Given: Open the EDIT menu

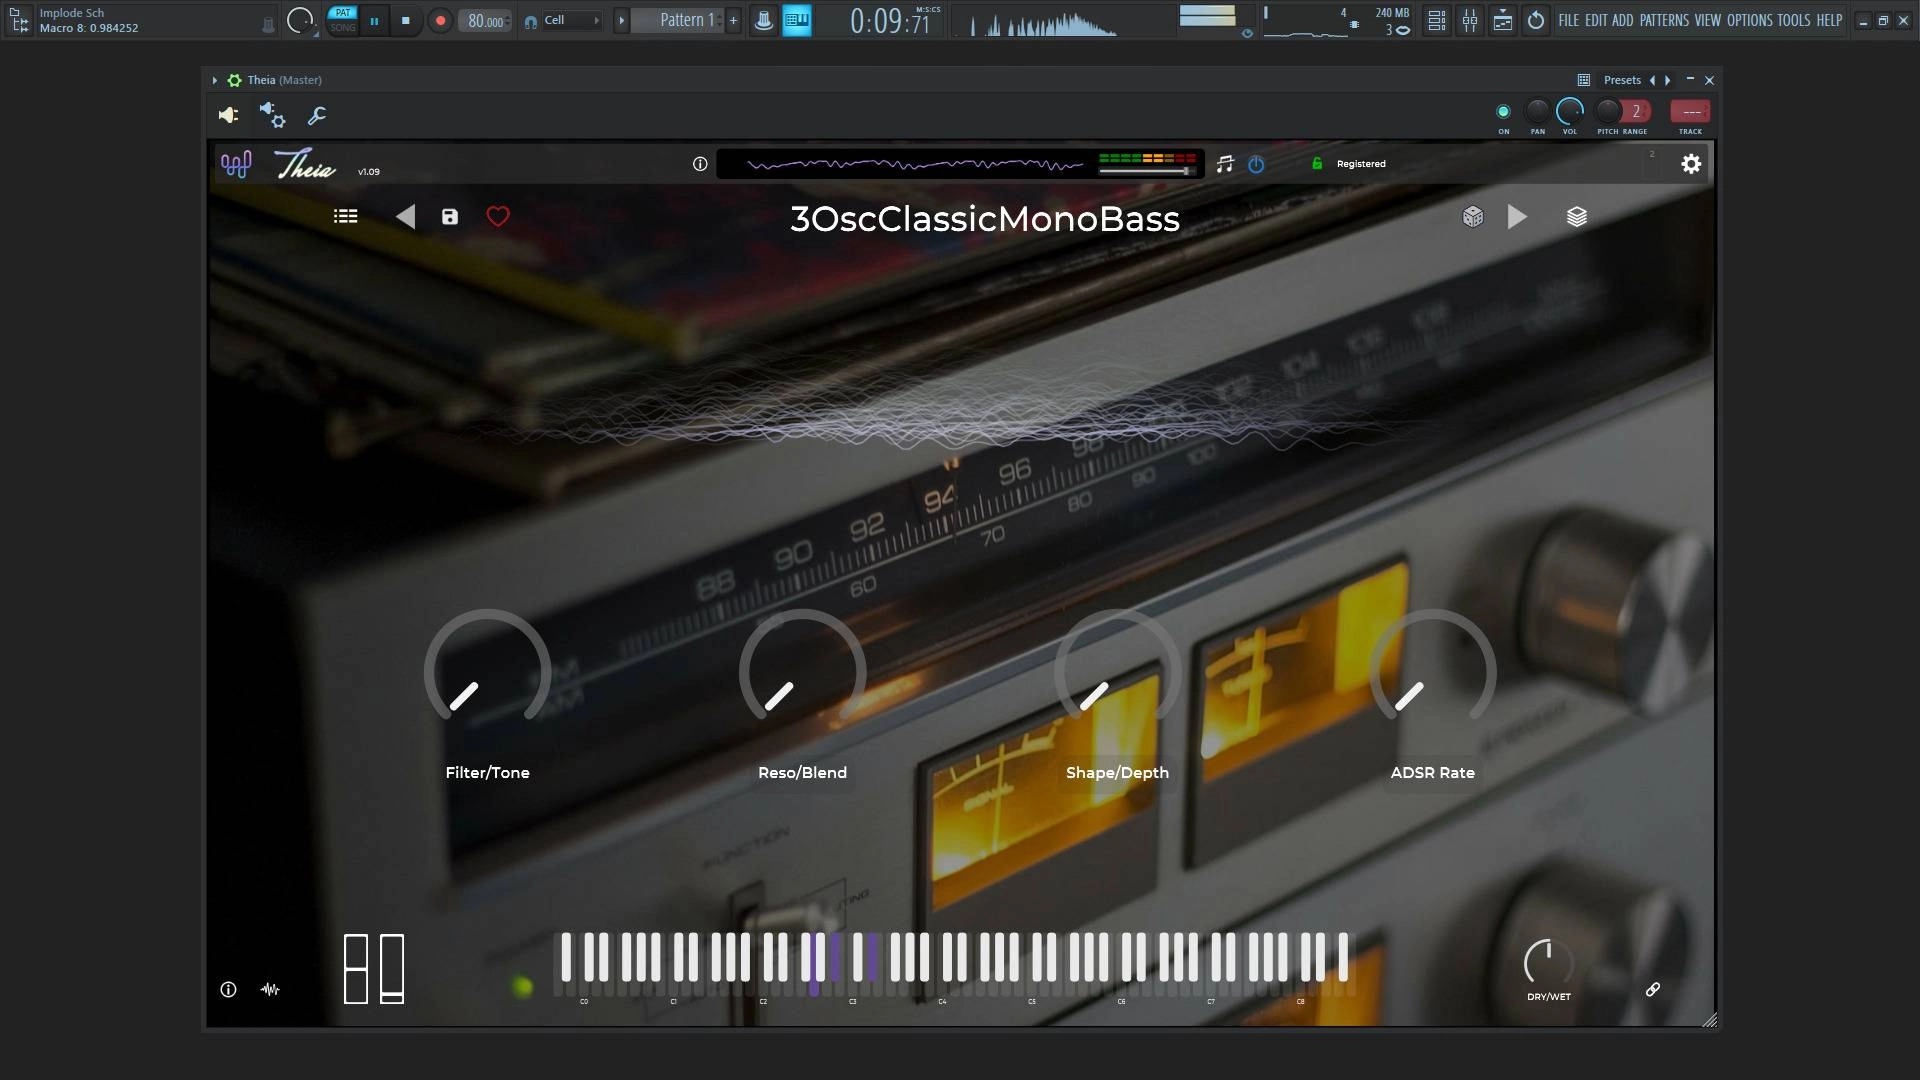Looking at the screenshot, I should pos(1596,20).
